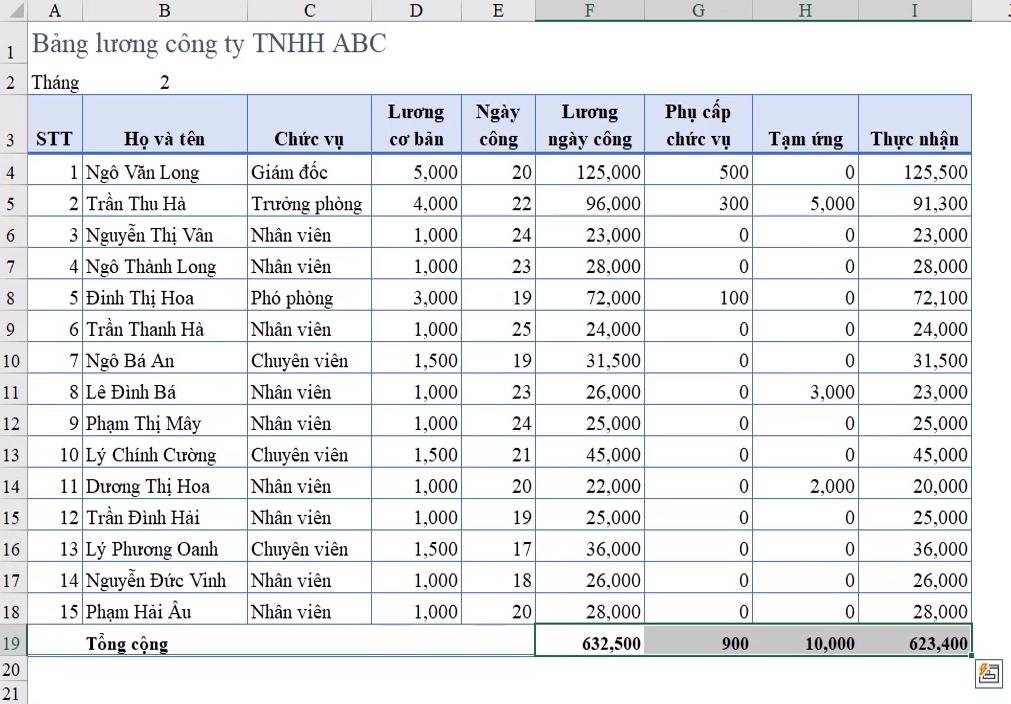Select the Lương cơ bản cell 5,000
1011x704 pixels.
417,171
